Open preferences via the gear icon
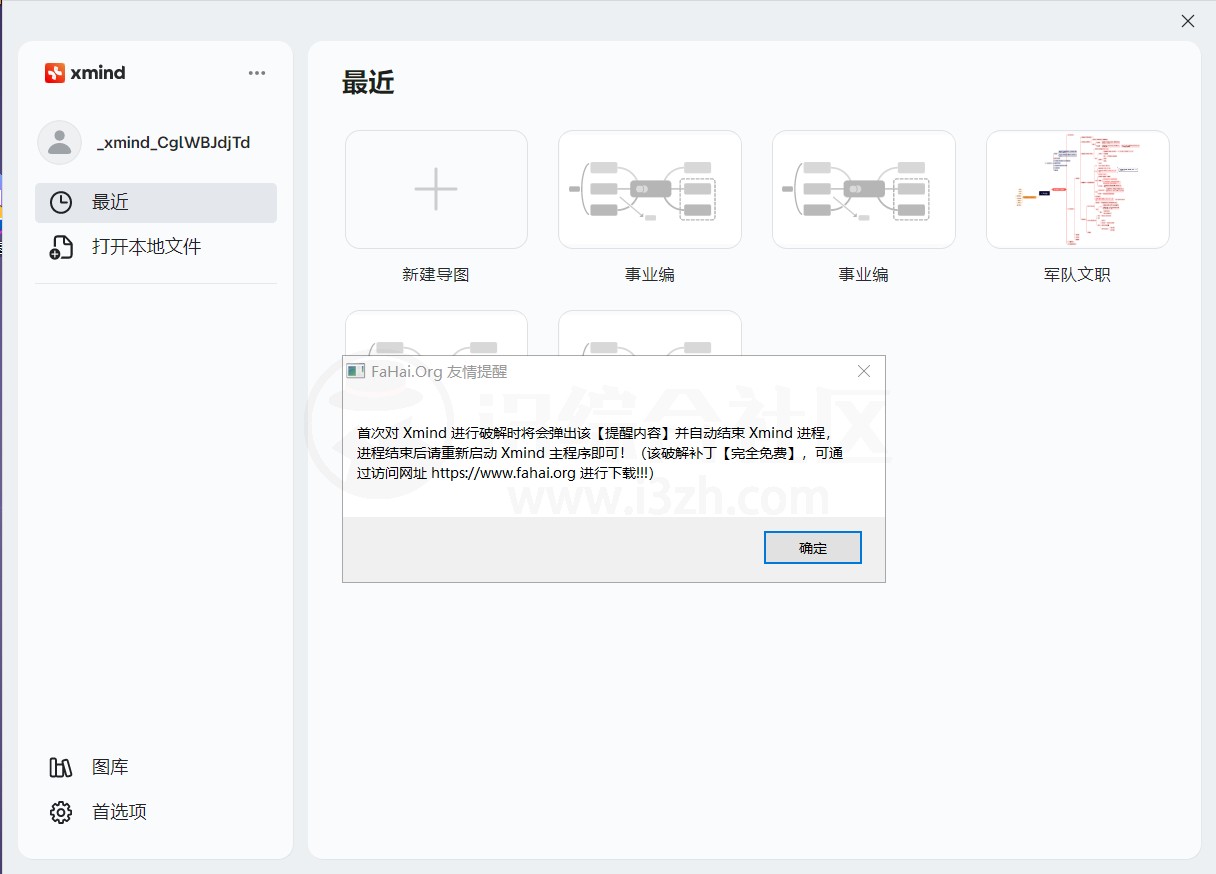The height and width of the screenshot is (874, 1216). coord(60,811)
